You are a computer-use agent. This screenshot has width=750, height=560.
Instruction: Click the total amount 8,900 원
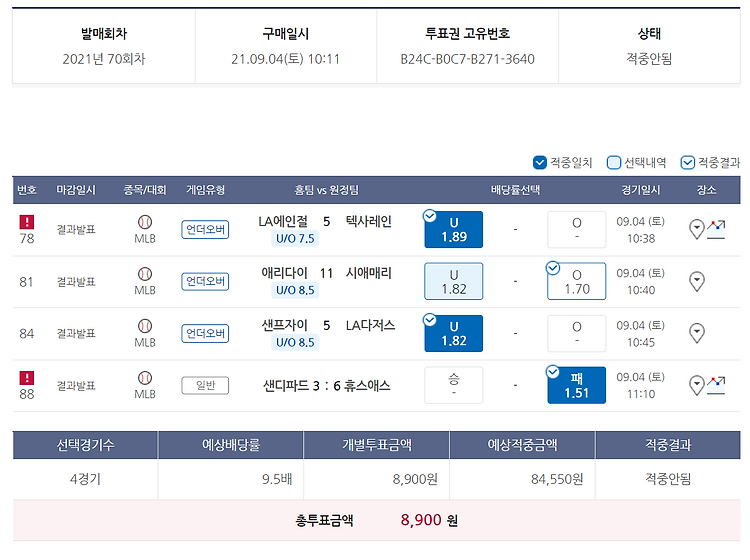(429, 520)
